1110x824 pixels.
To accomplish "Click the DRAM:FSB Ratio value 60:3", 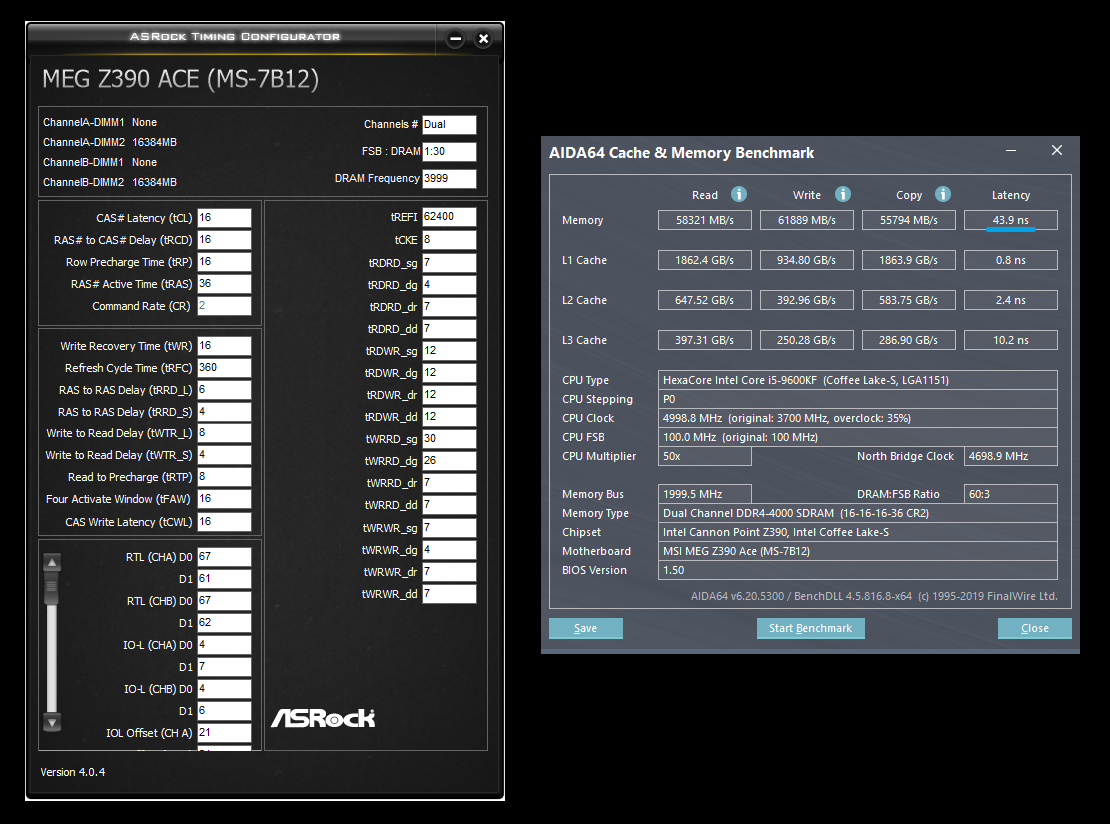I will click(1011, 494).
